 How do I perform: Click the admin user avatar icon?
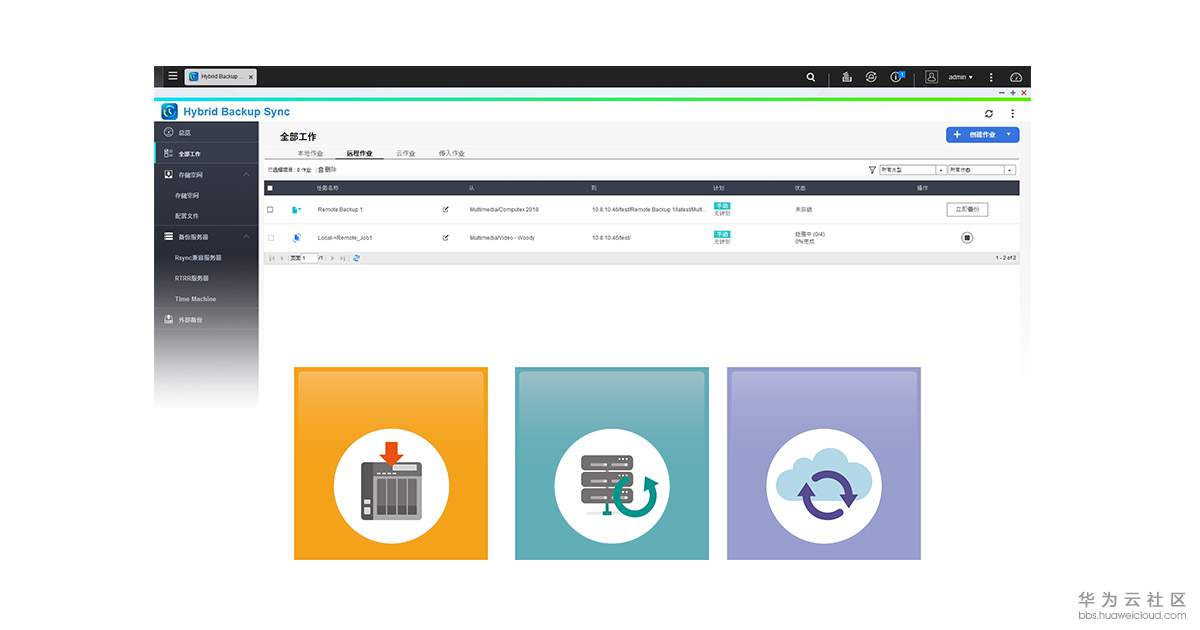[932, 77]
